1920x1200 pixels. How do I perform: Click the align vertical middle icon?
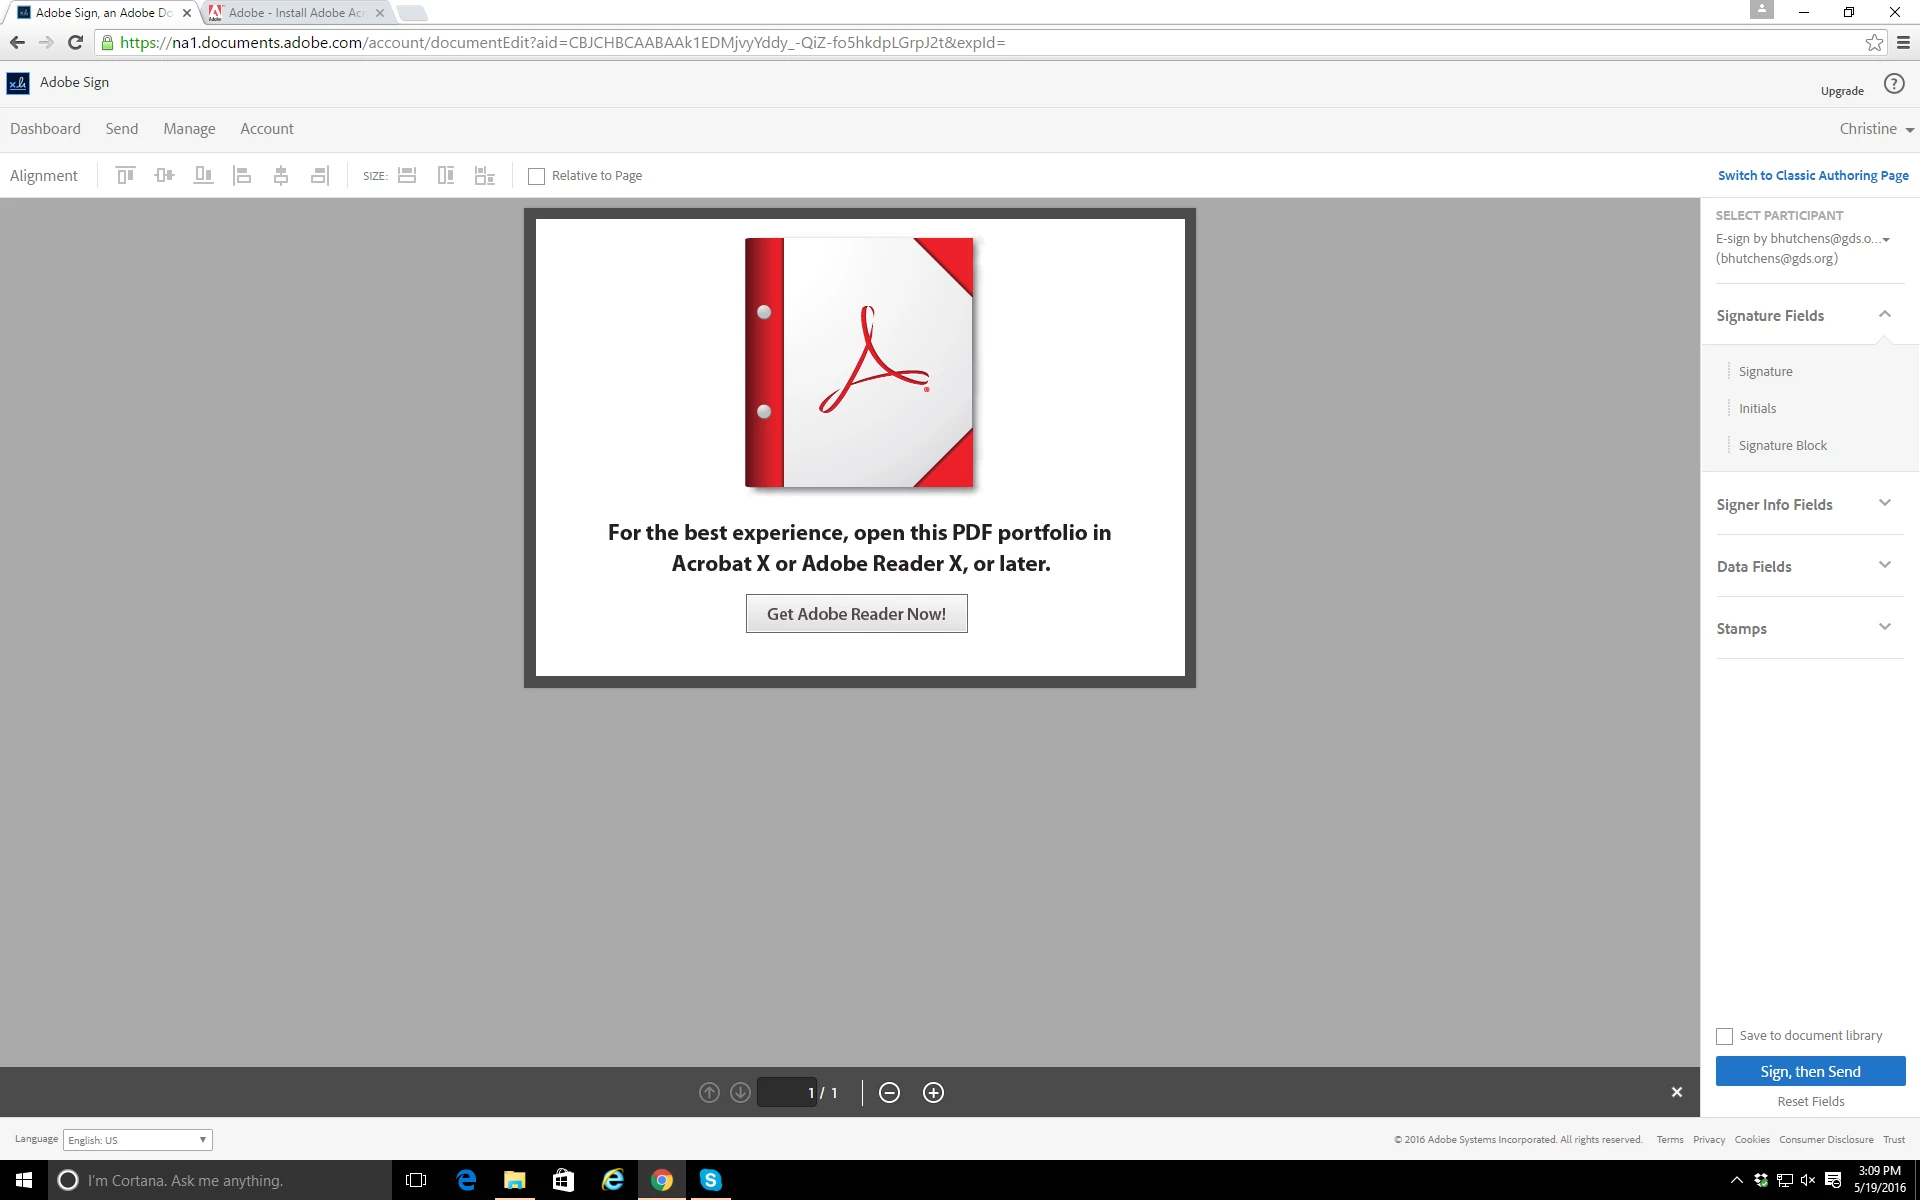coord(164,176)
